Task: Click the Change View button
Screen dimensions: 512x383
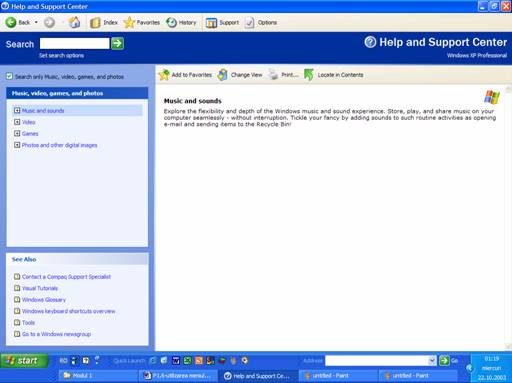Action: (240, 75)
